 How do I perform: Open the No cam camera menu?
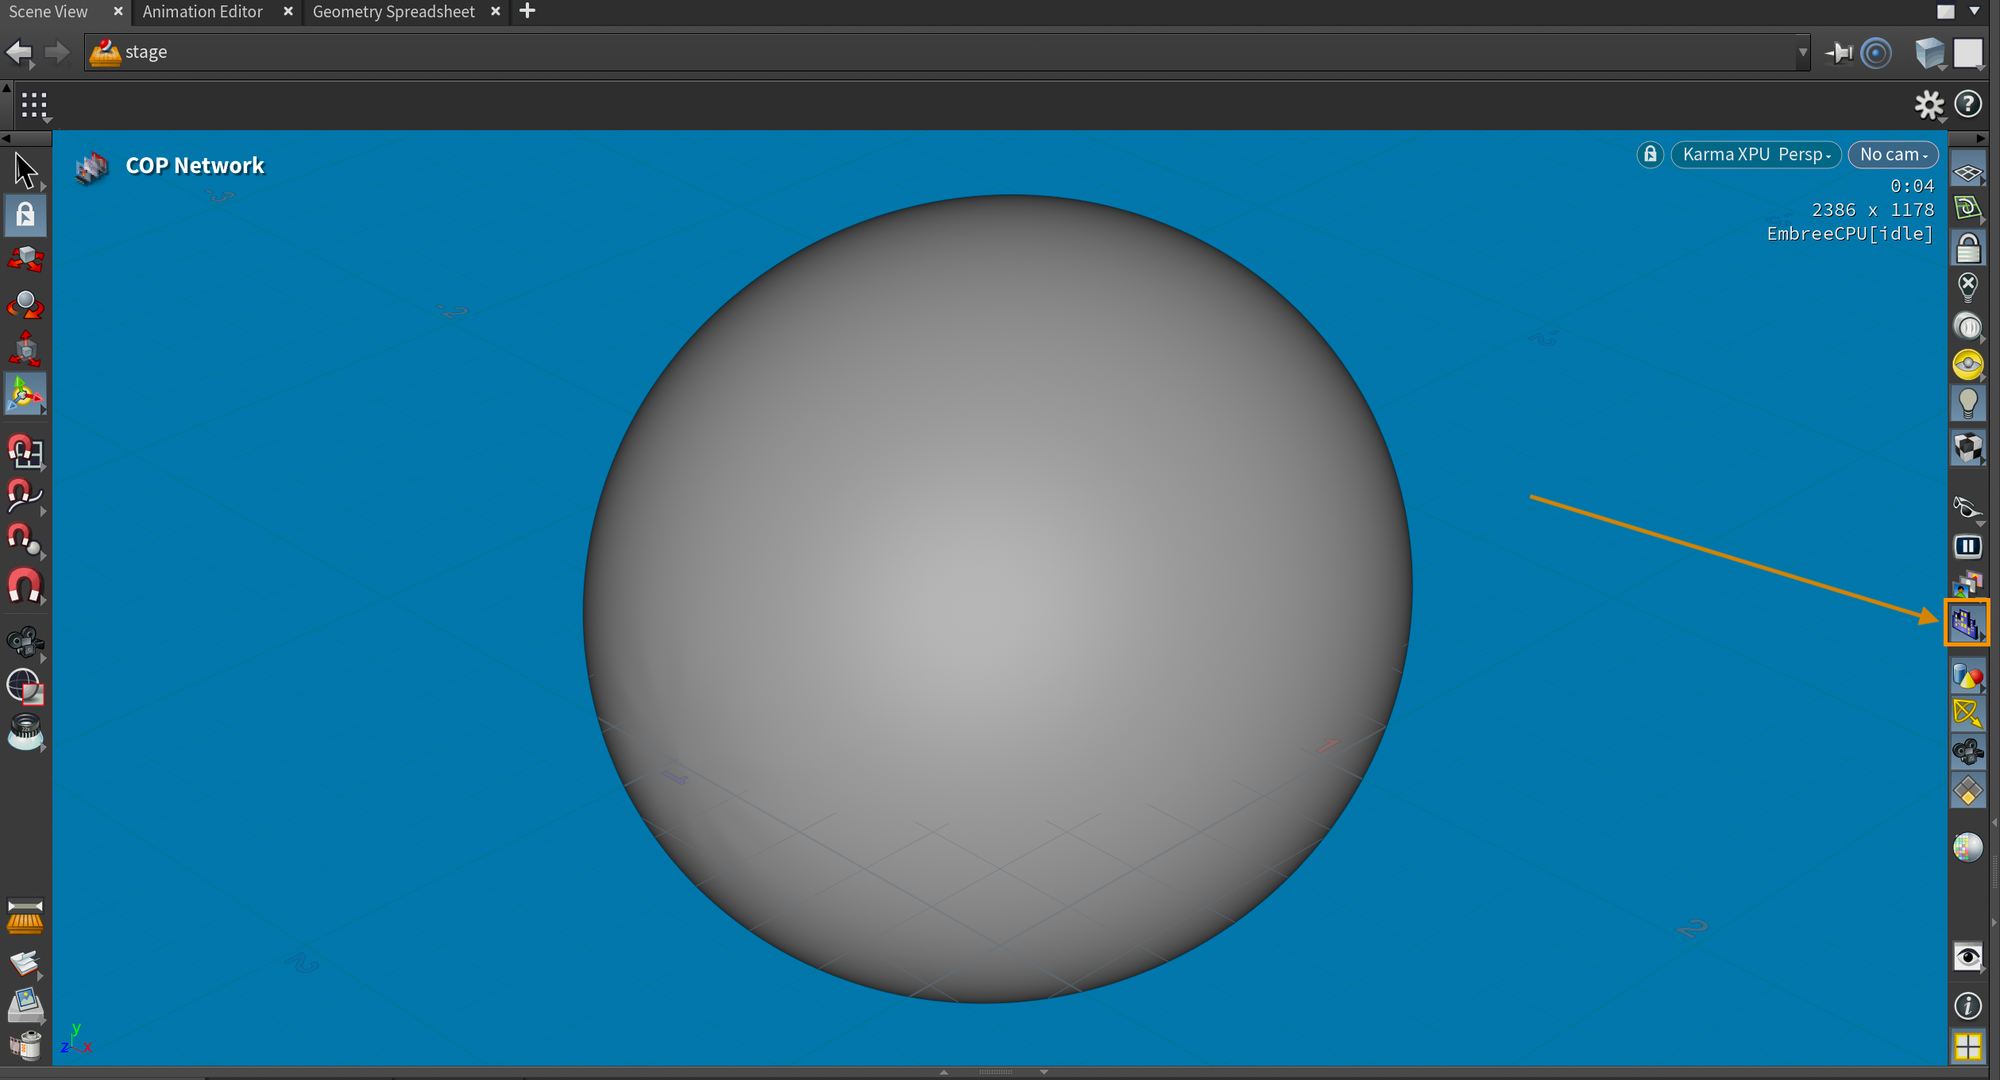point(1893,155)
